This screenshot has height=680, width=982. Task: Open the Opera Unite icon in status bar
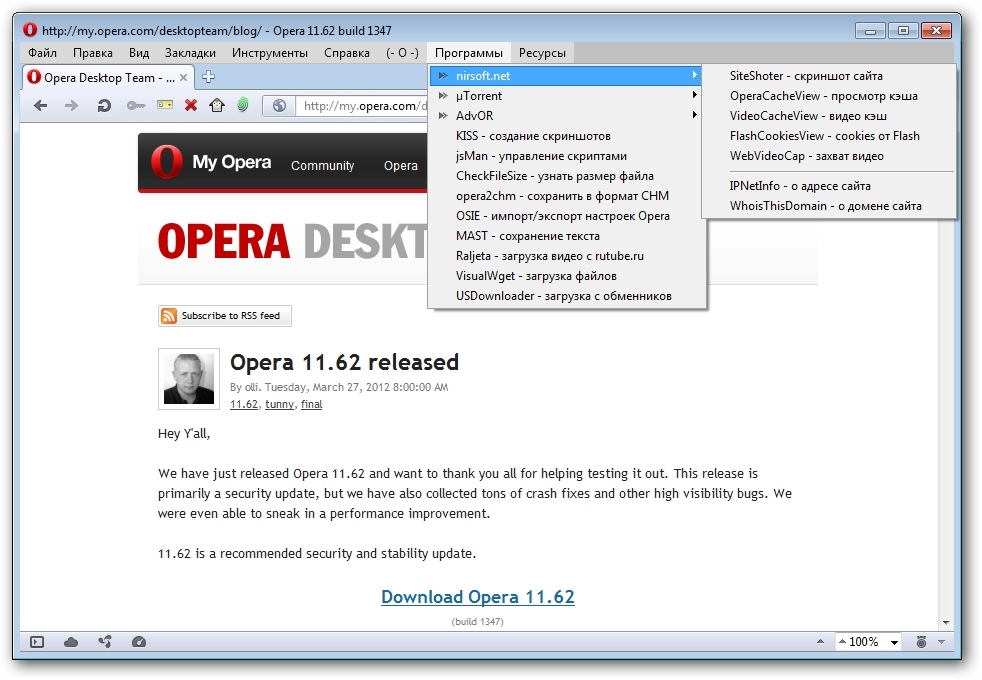(x=105, y=642)
